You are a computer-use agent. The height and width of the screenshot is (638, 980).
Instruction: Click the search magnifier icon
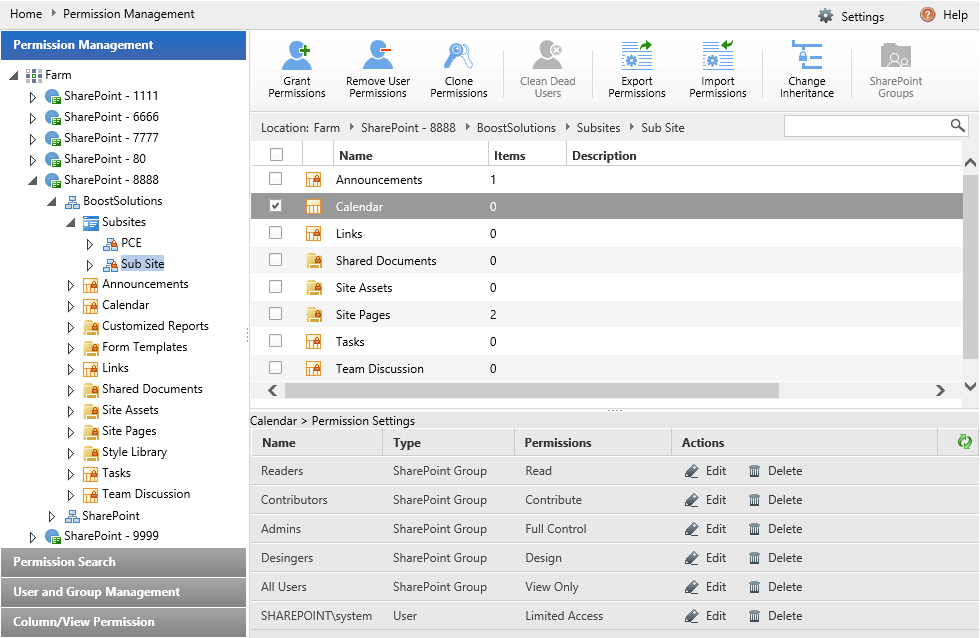pyautogui.click(x=957, y=126)
